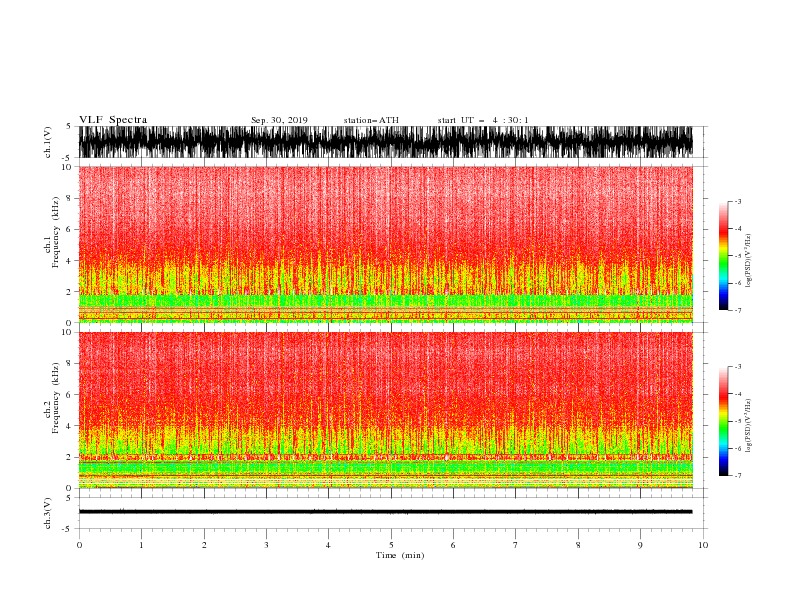Click the ch.1 spectrogram color scale bar
This screenshot has height=612, width=792.
tap(723, 256)
